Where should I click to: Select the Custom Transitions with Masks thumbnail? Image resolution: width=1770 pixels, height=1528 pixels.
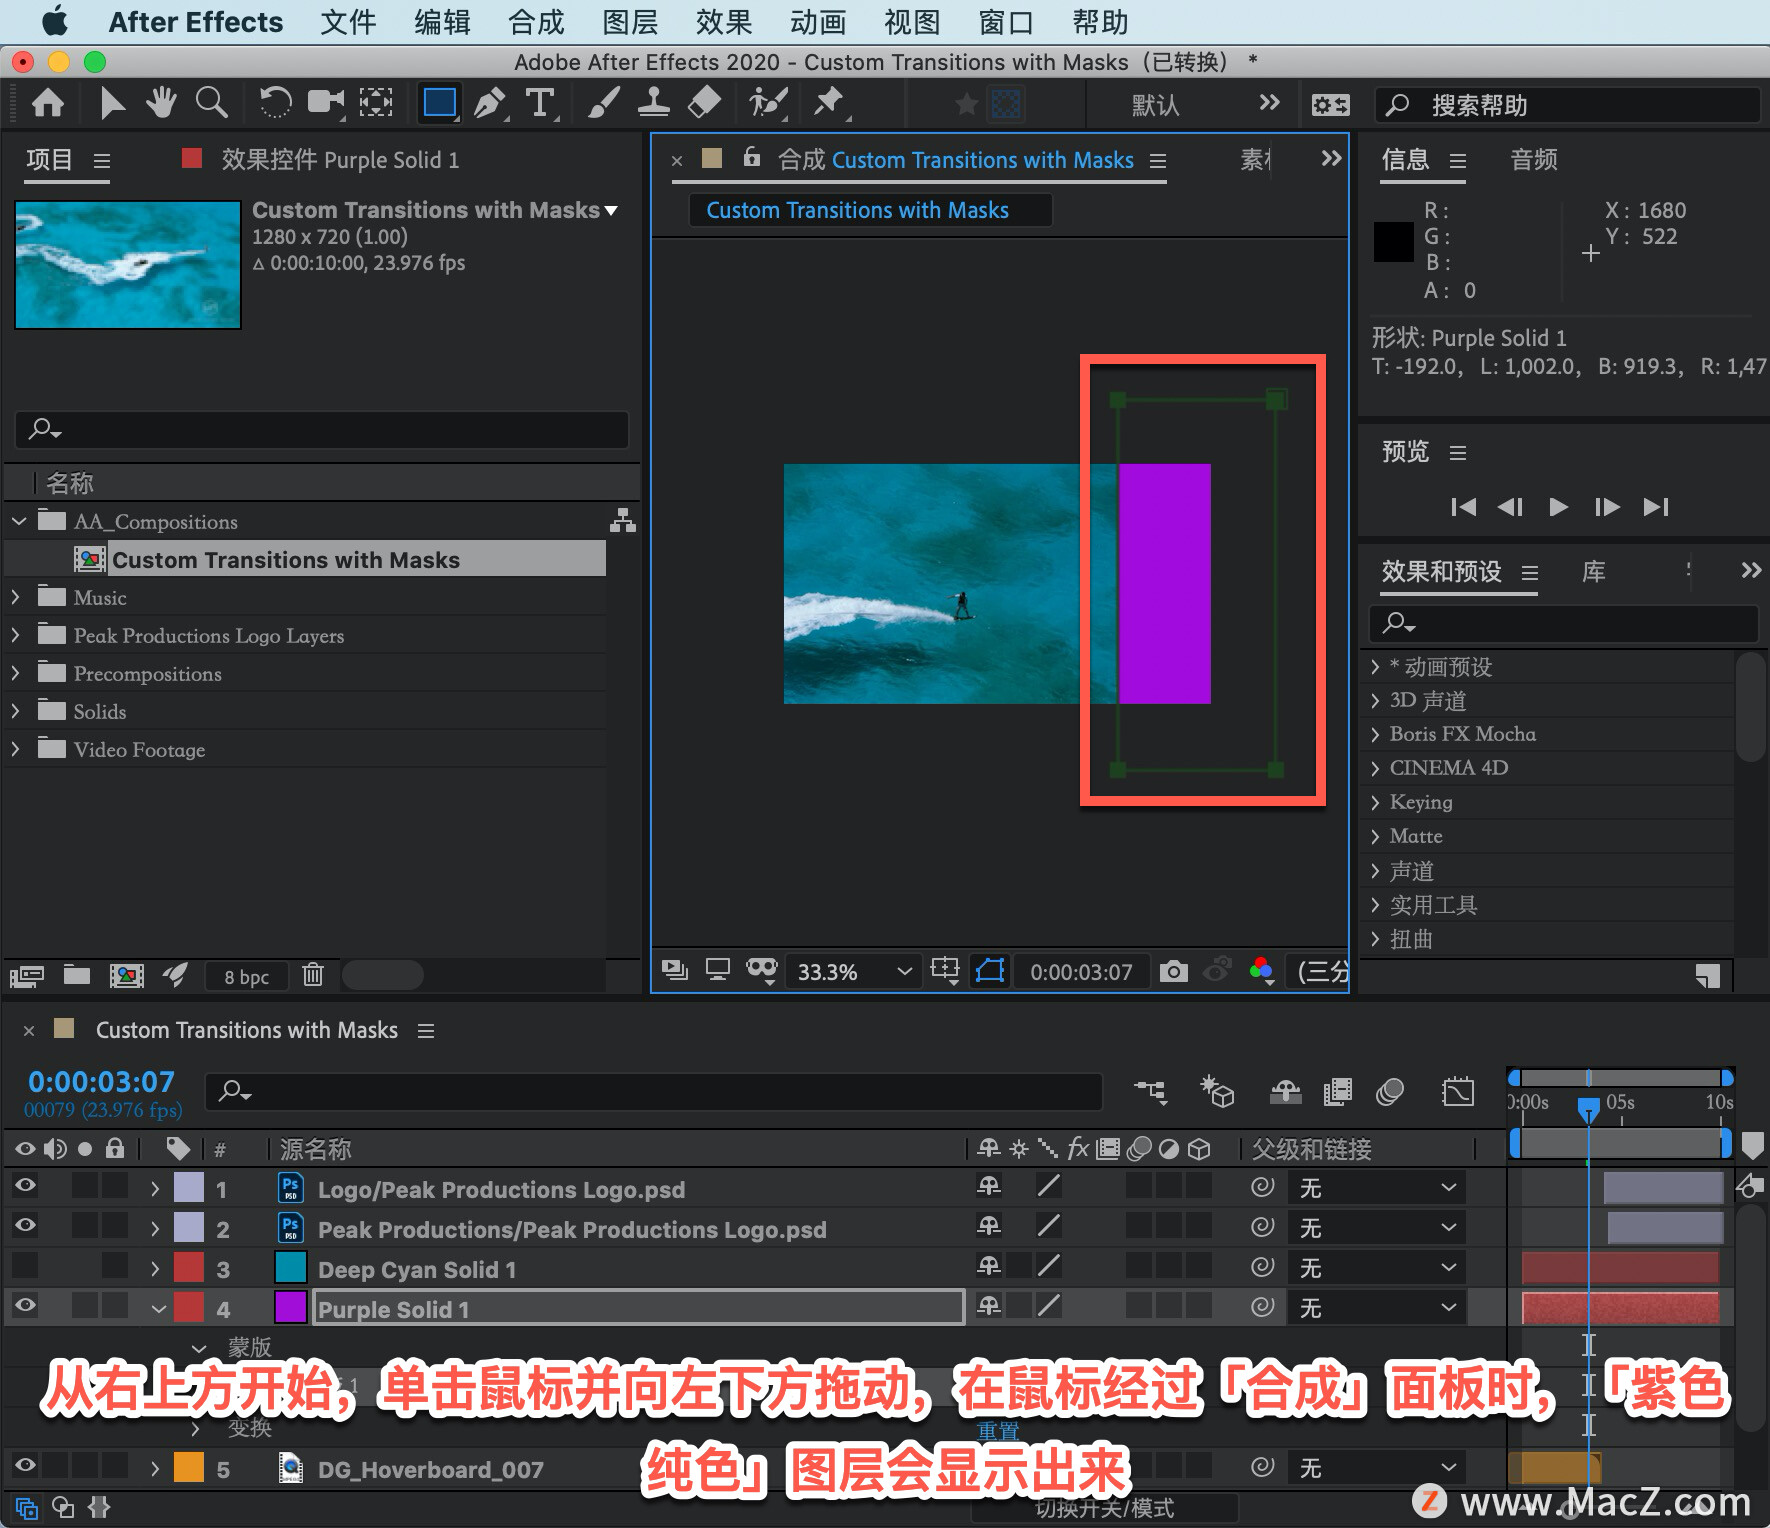click(128, 264)
